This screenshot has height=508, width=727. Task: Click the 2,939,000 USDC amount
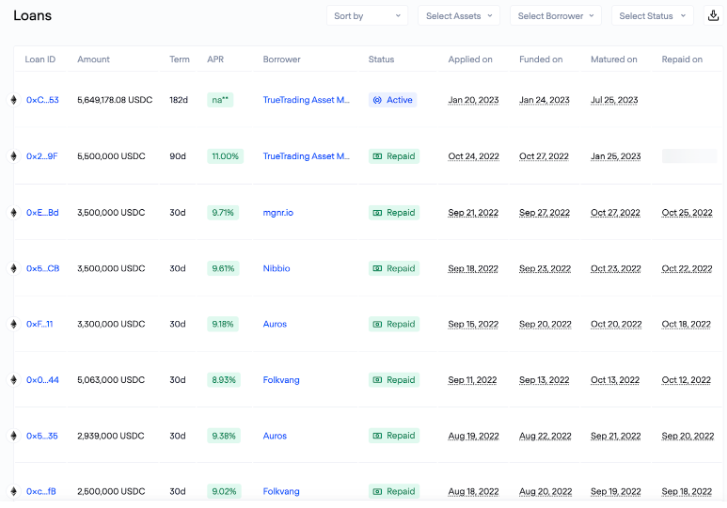pos(111,436)
